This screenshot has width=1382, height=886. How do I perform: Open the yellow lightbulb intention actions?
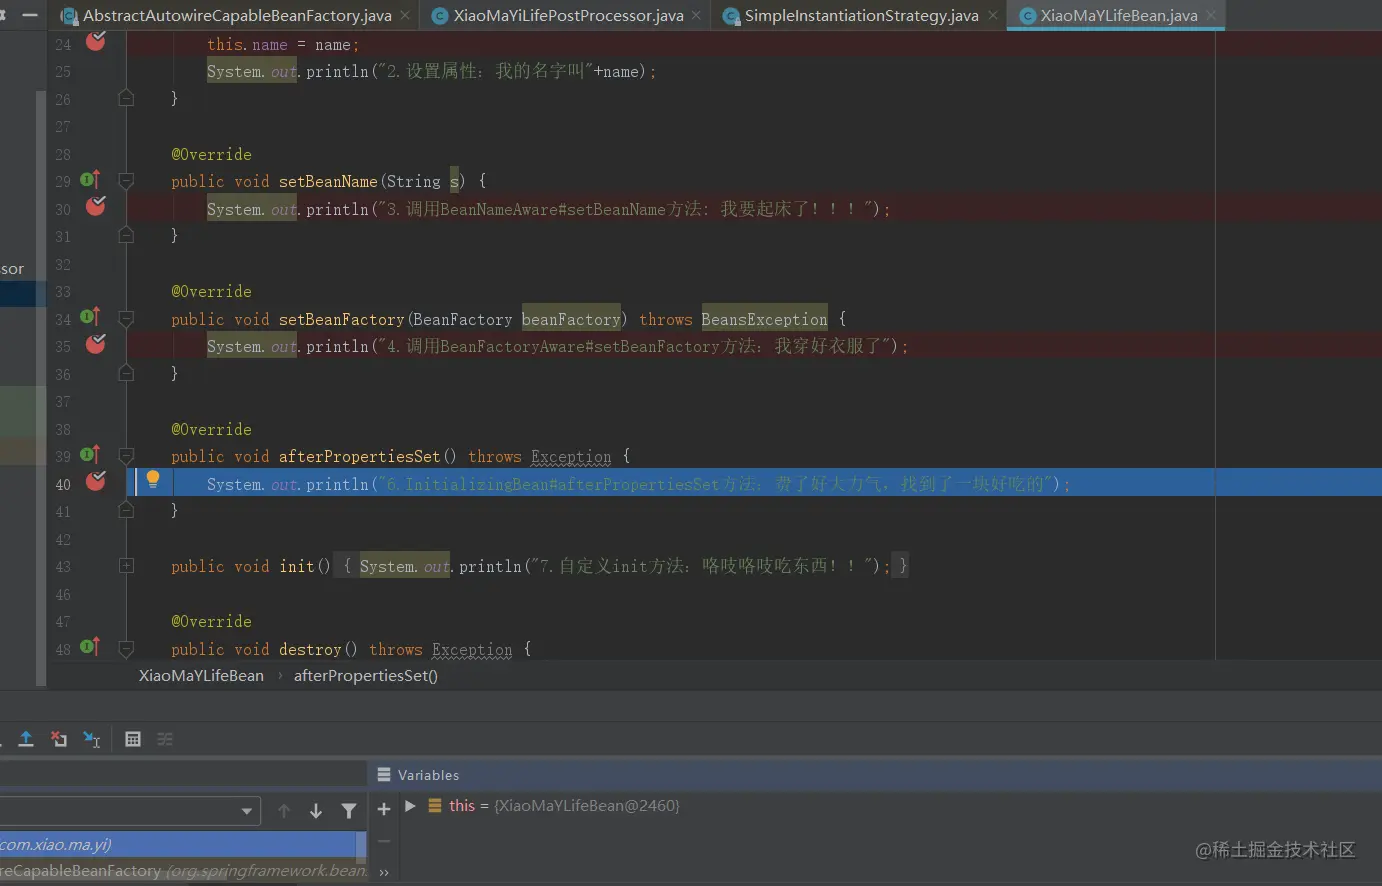153,480
